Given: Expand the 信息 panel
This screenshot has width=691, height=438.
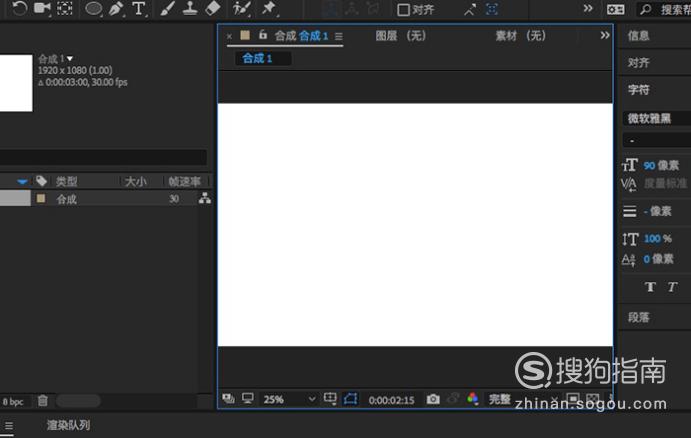Looking at the screenshot, I should [639, 36].
